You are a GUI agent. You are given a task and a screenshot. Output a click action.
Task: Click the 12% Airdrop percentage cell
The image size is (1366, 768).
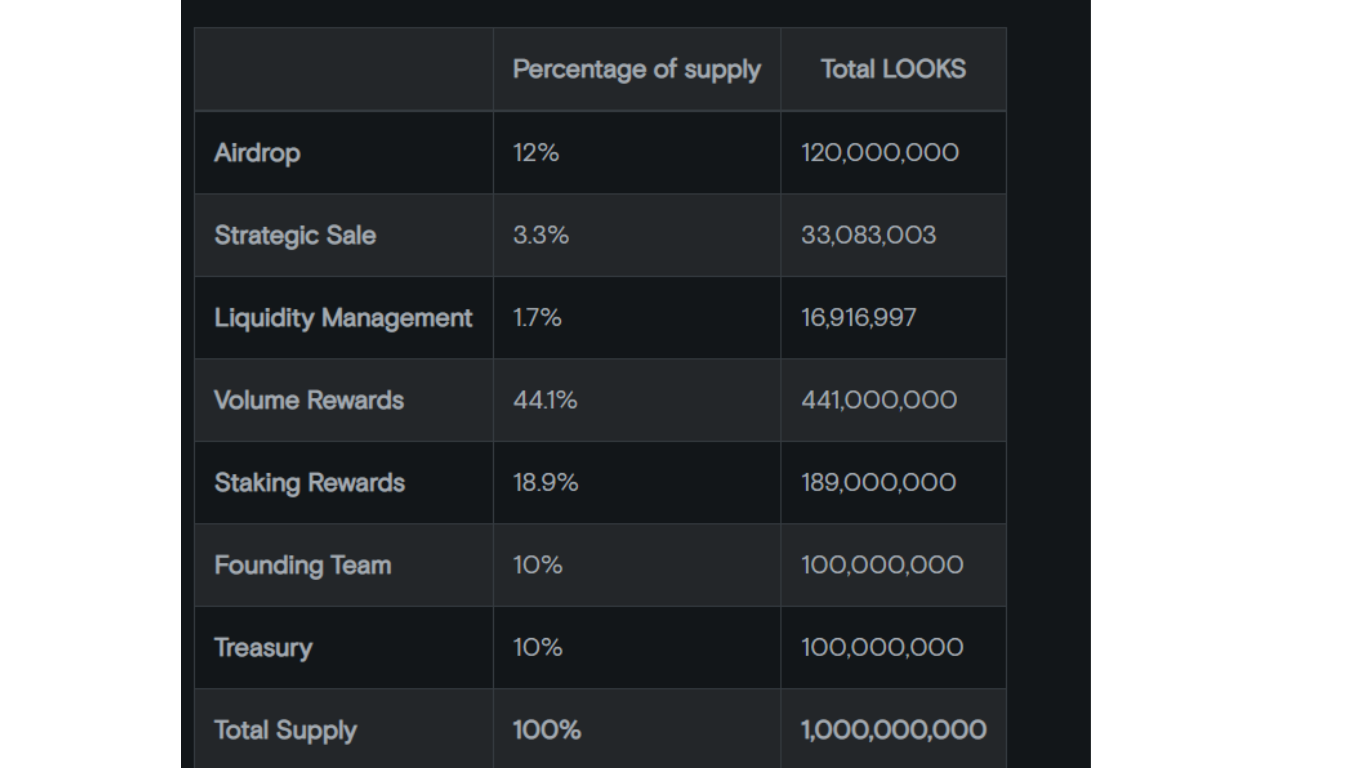click(x=536, y=153)
